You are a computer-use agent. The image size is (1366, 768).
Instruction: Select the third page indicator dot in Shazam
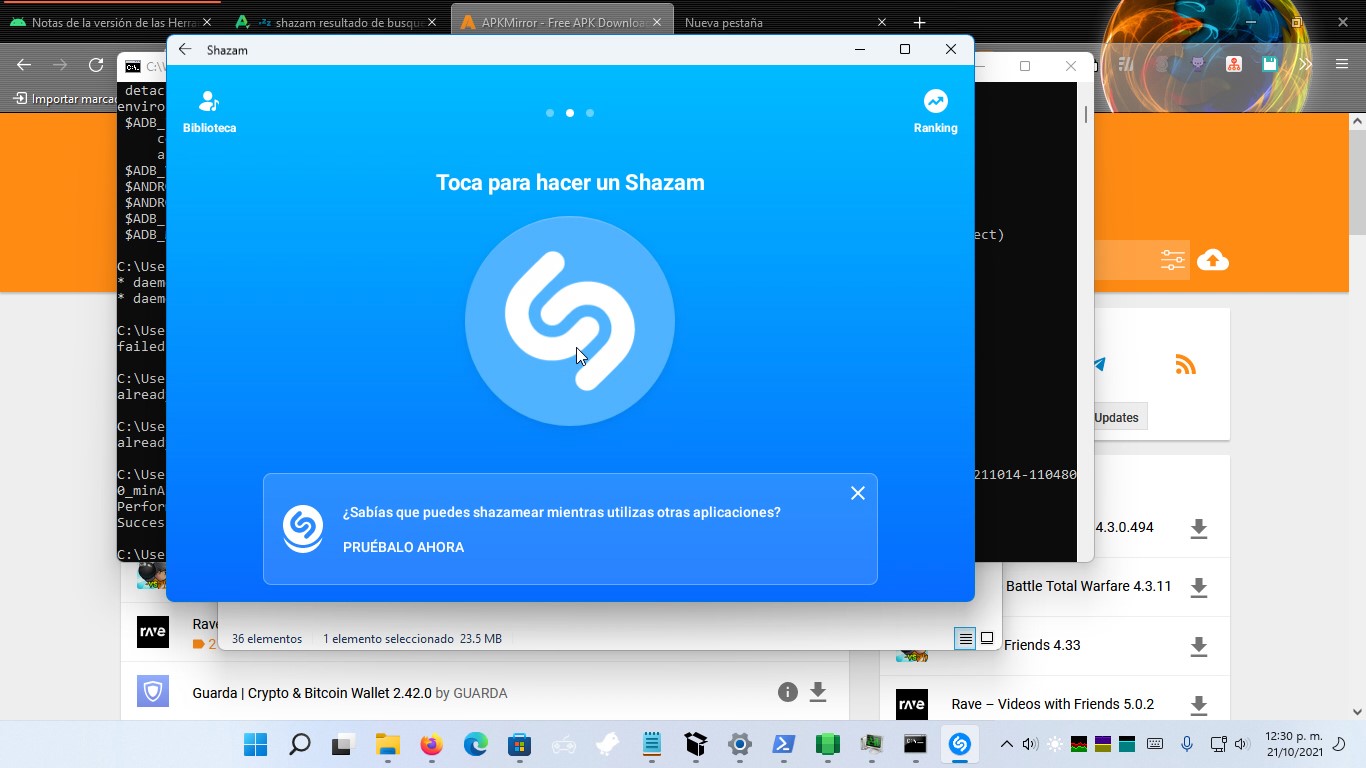click(590, 113)
